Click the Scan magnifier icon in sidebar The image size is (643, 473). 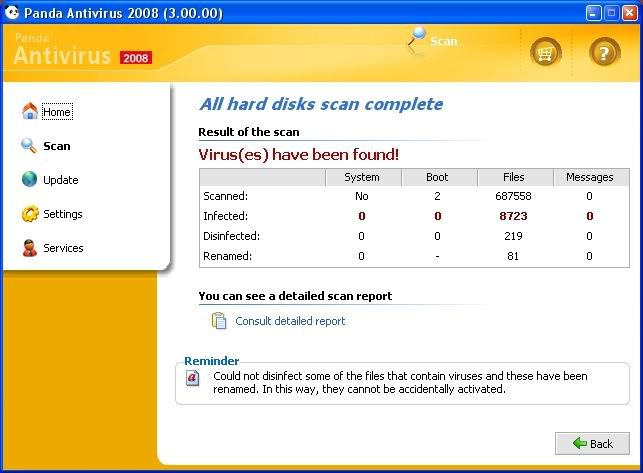[x=29, y=146]
